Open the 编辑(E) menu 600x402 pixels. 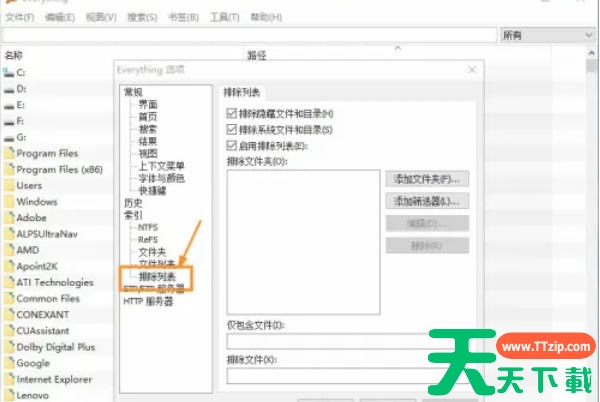click(60, 17)
